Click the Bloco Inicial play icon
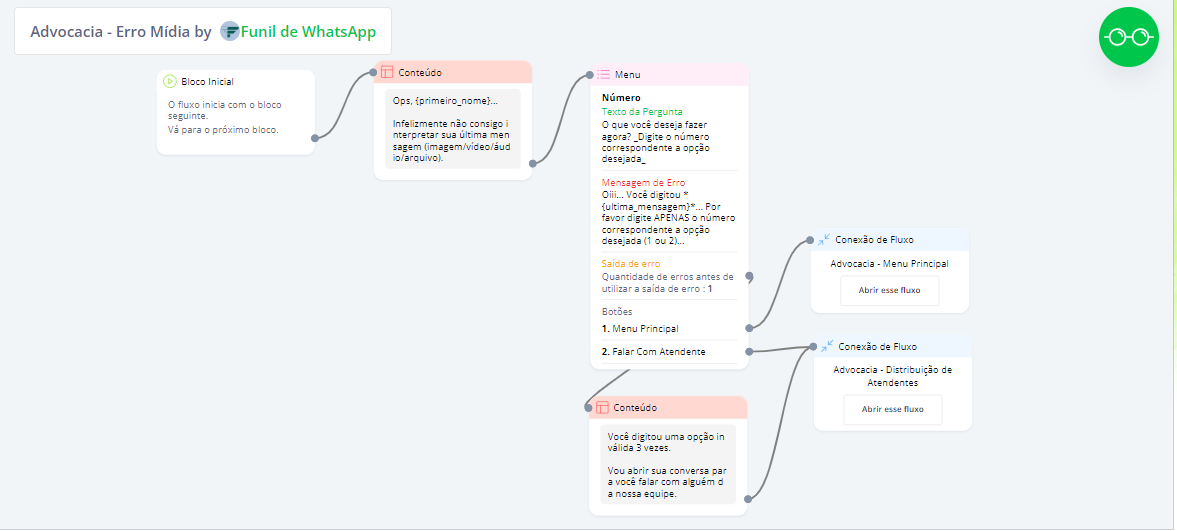1177x531 pixels. point(171,82)
